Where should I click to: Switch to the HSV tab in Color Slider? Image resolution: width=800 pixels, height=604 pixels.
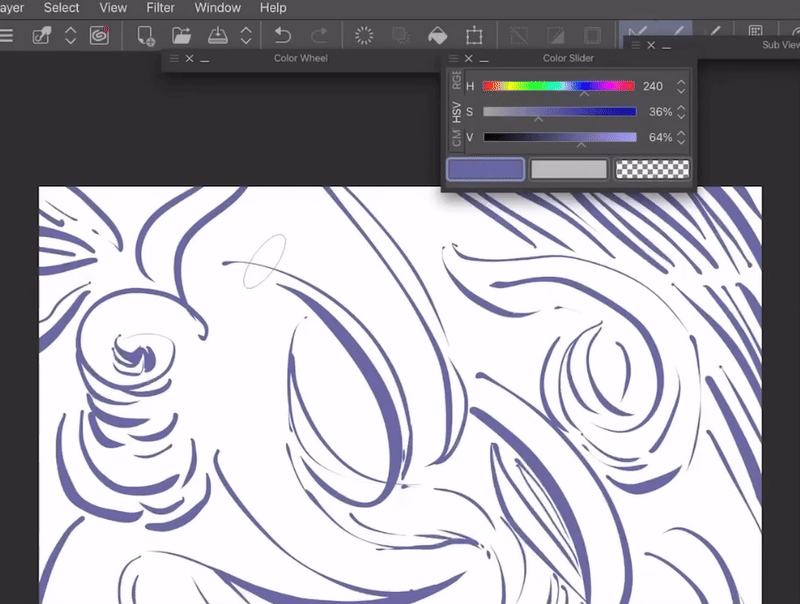click(456, 112)
